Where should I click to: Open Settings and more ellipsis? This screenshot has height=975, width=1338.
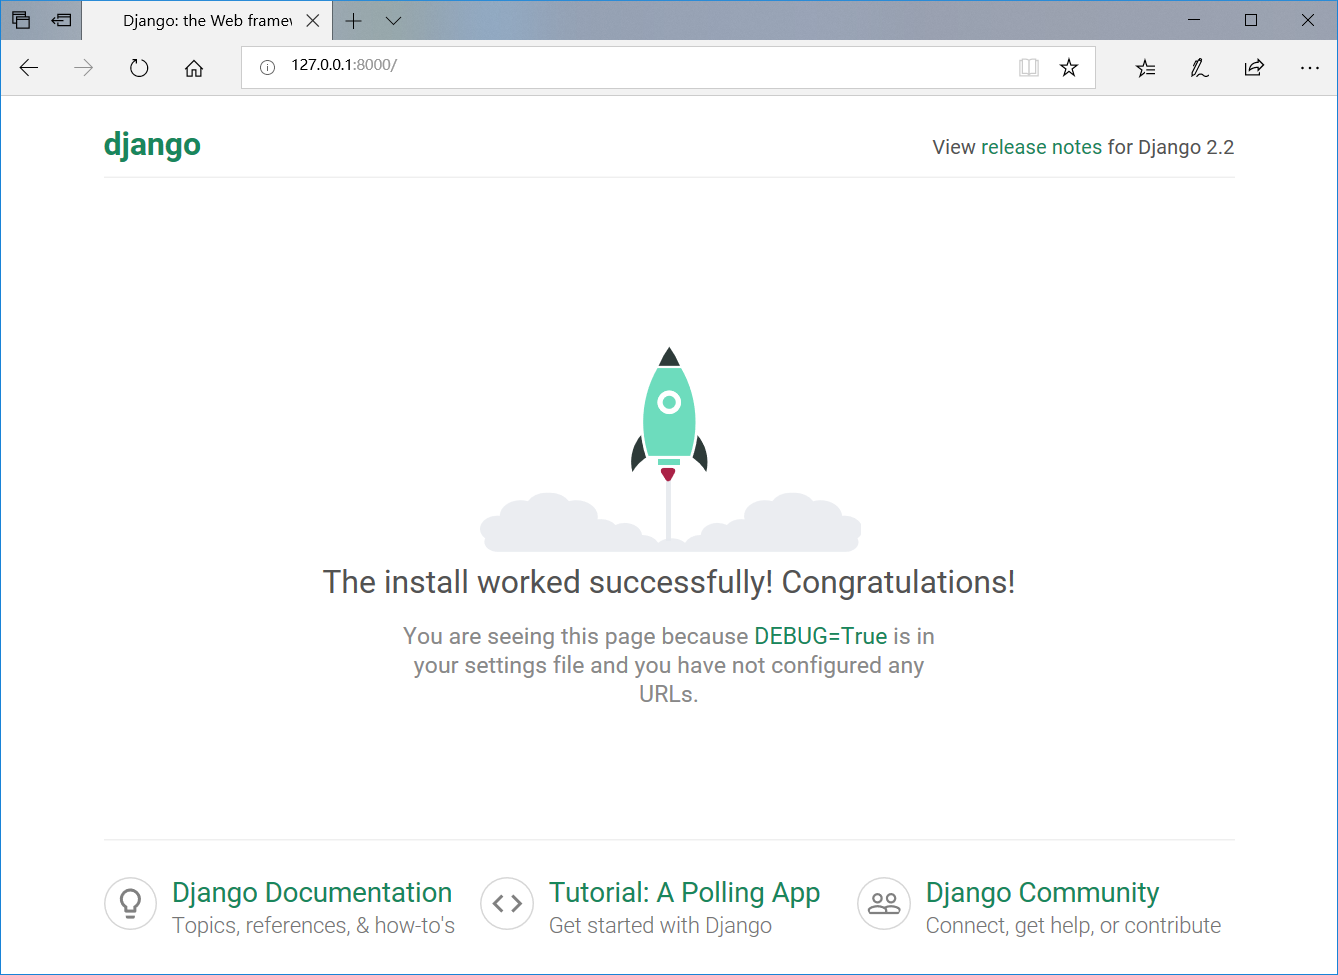[1310, 68]
